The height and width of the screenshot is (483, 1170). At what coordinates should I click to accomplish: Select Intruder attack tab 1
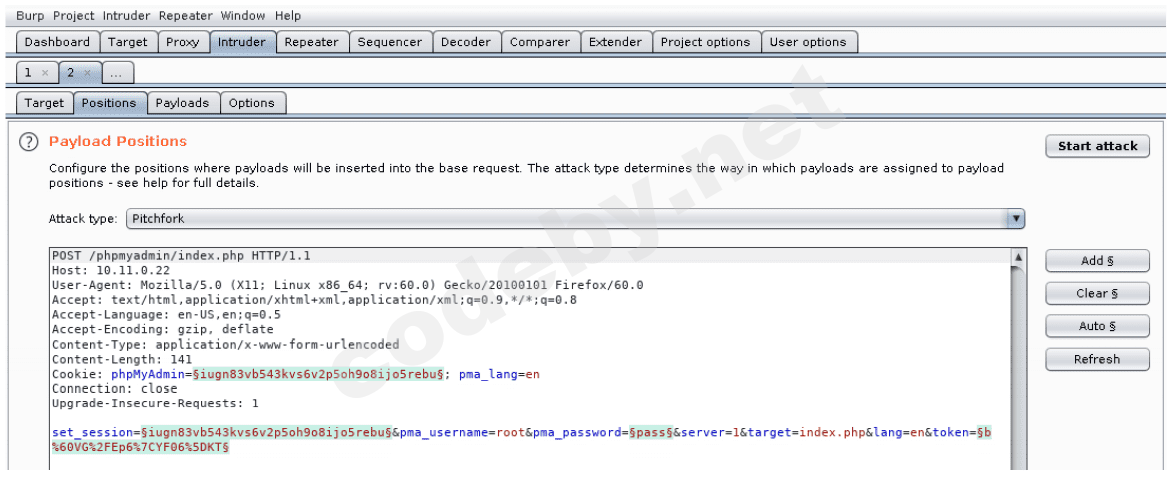[29, 72]
